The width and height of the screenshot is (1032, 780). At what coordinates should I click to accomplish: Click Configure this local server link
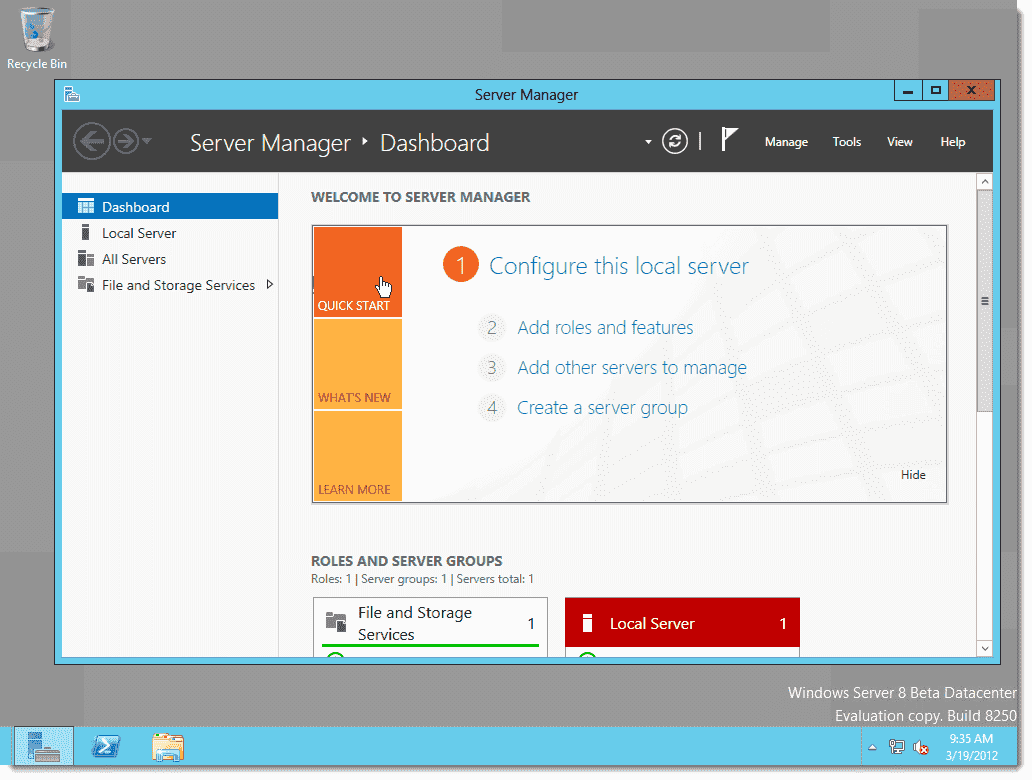[x=619, y=267]
